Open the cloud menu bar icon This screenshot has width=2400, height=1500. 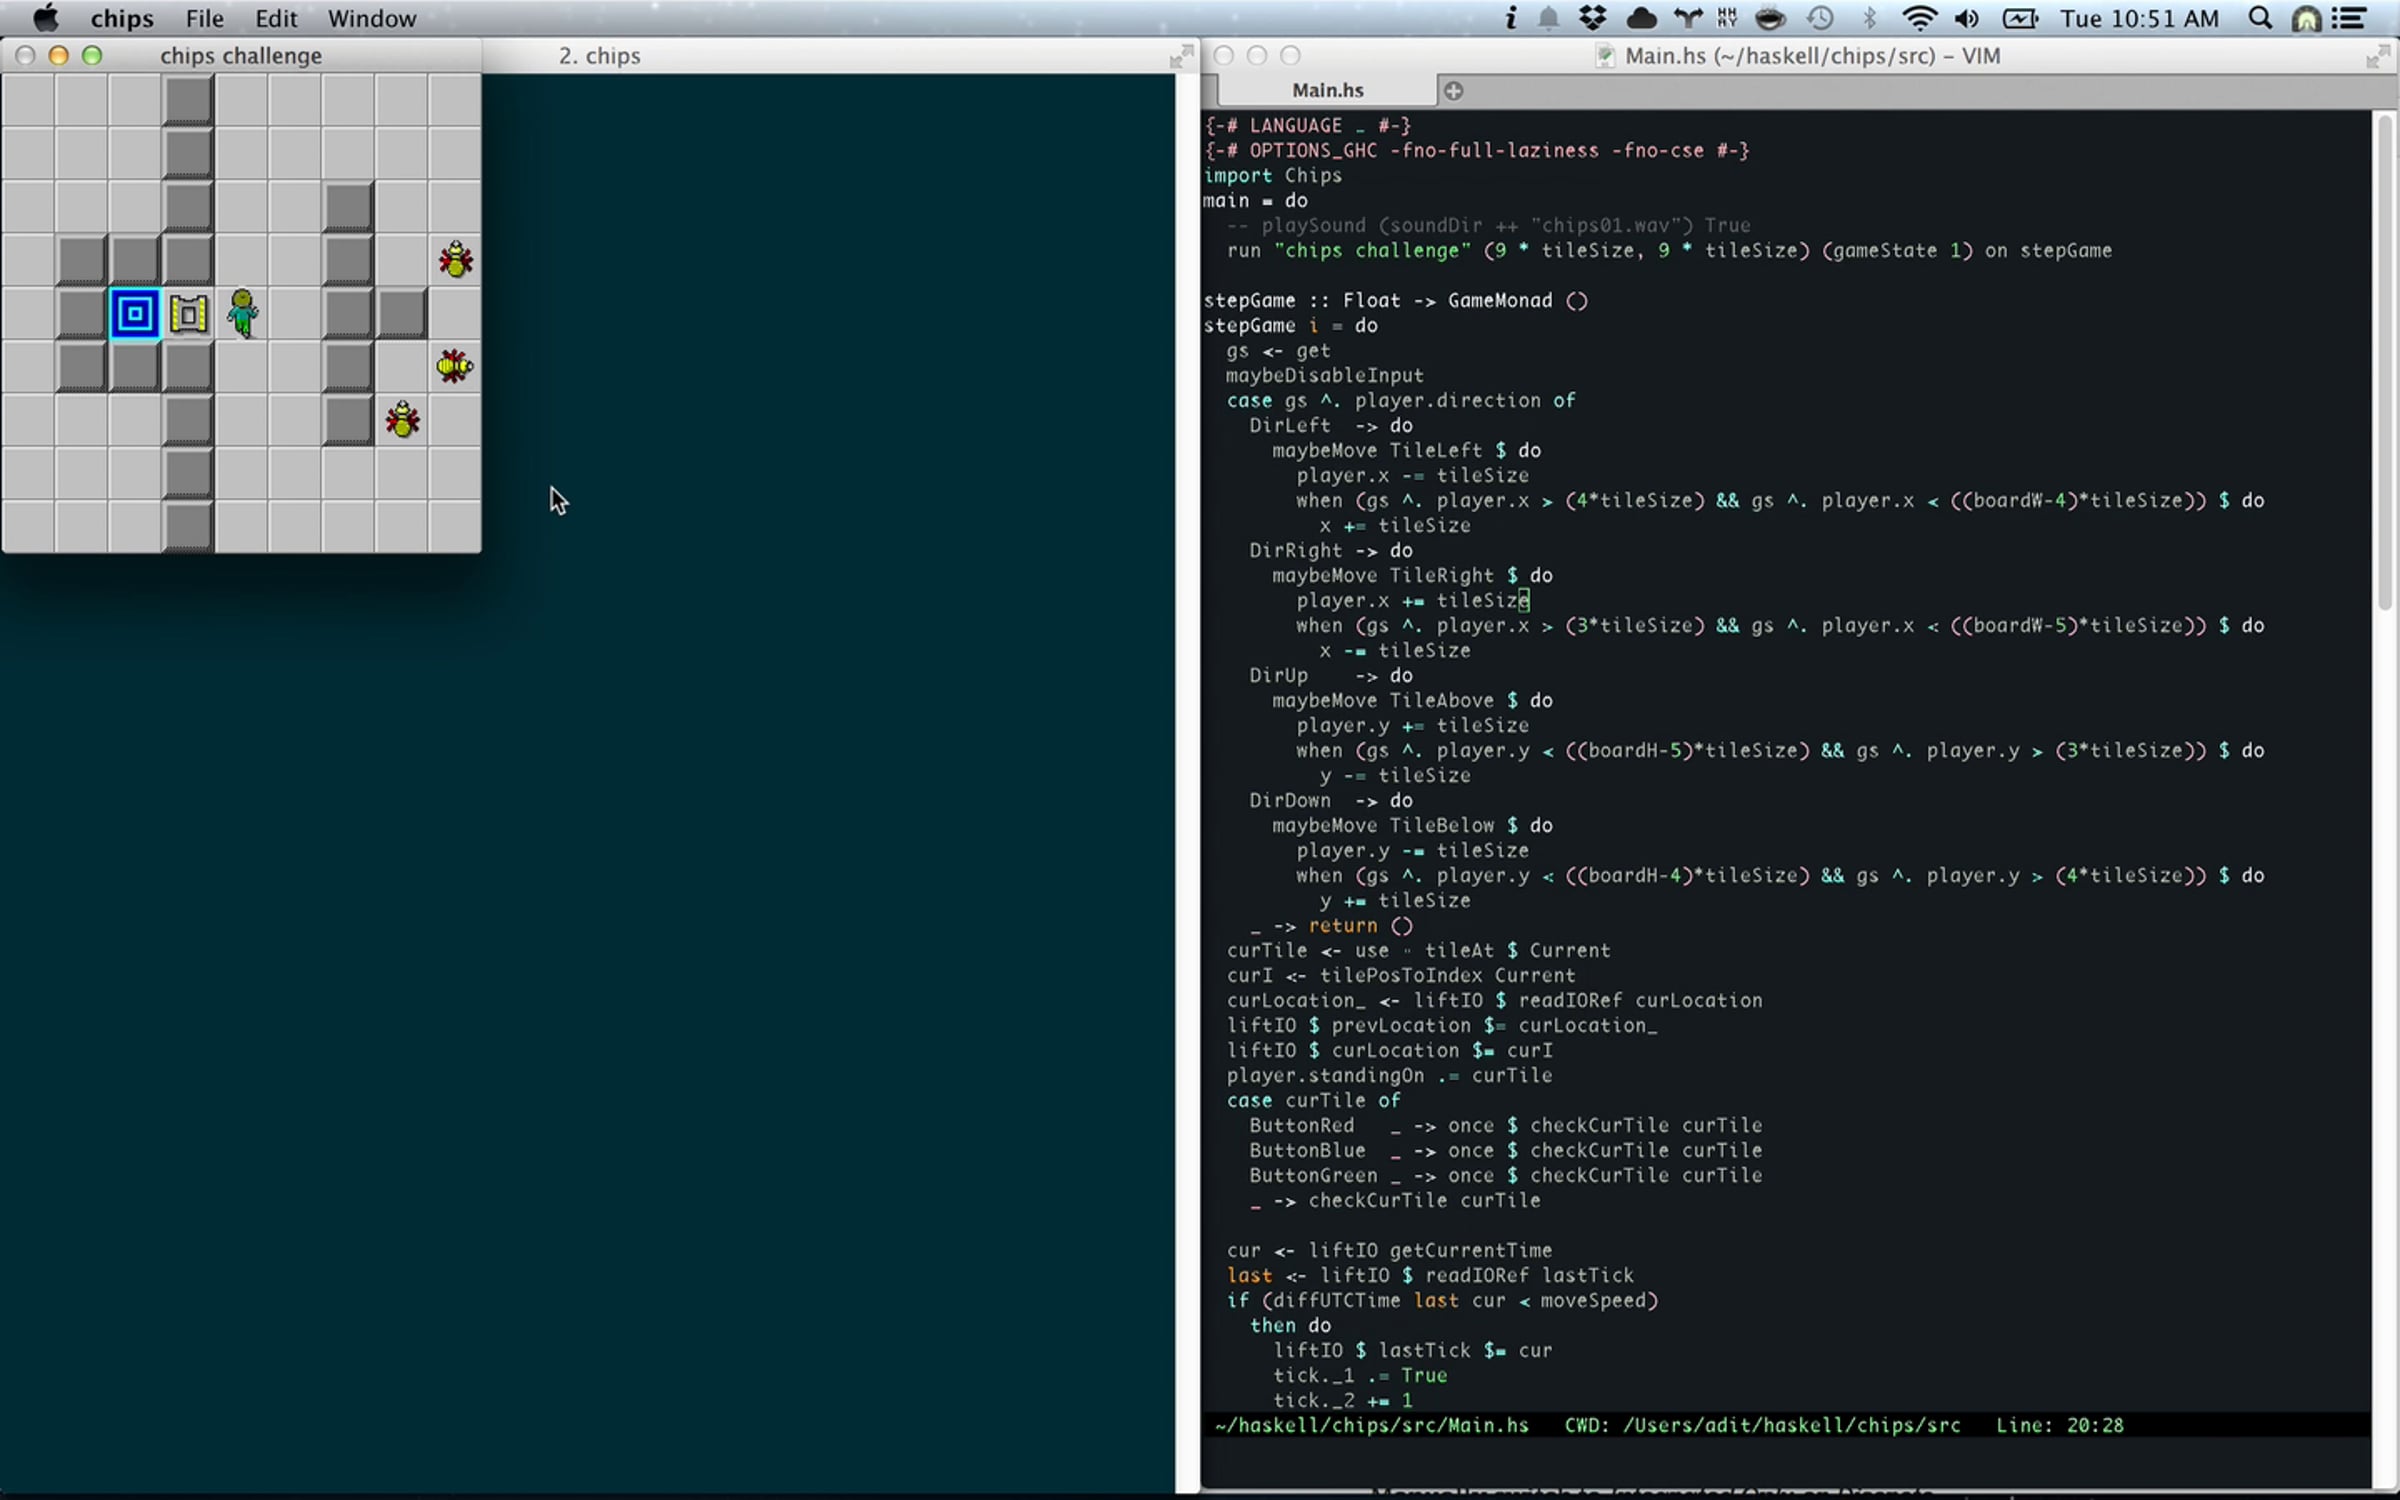[1641, 18]
